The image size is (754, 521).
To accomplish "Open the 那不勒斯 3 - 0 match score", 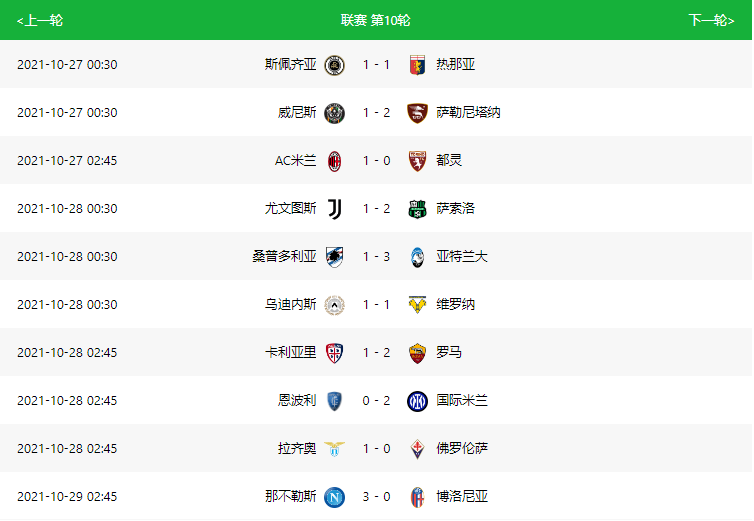I will (377, 496).
